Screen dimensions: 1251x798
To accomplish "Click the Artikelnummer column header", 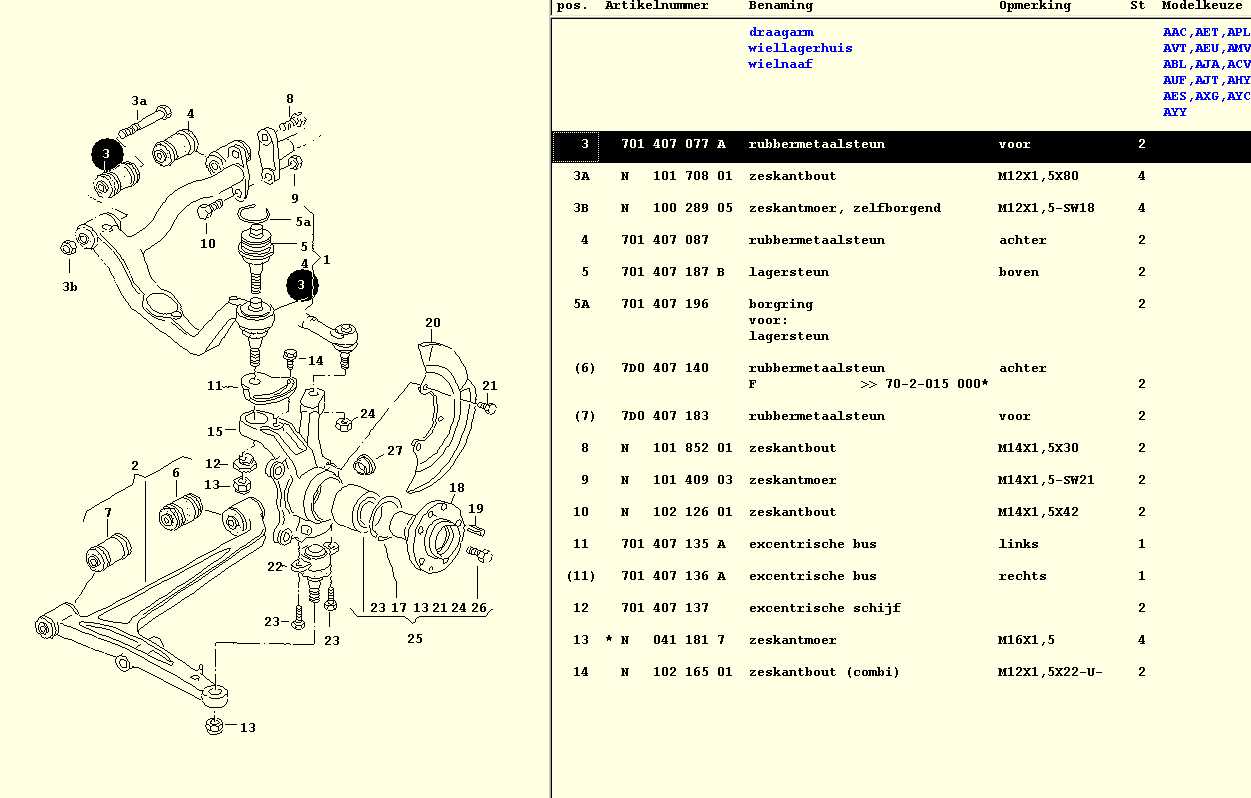I will pos(656,6).
